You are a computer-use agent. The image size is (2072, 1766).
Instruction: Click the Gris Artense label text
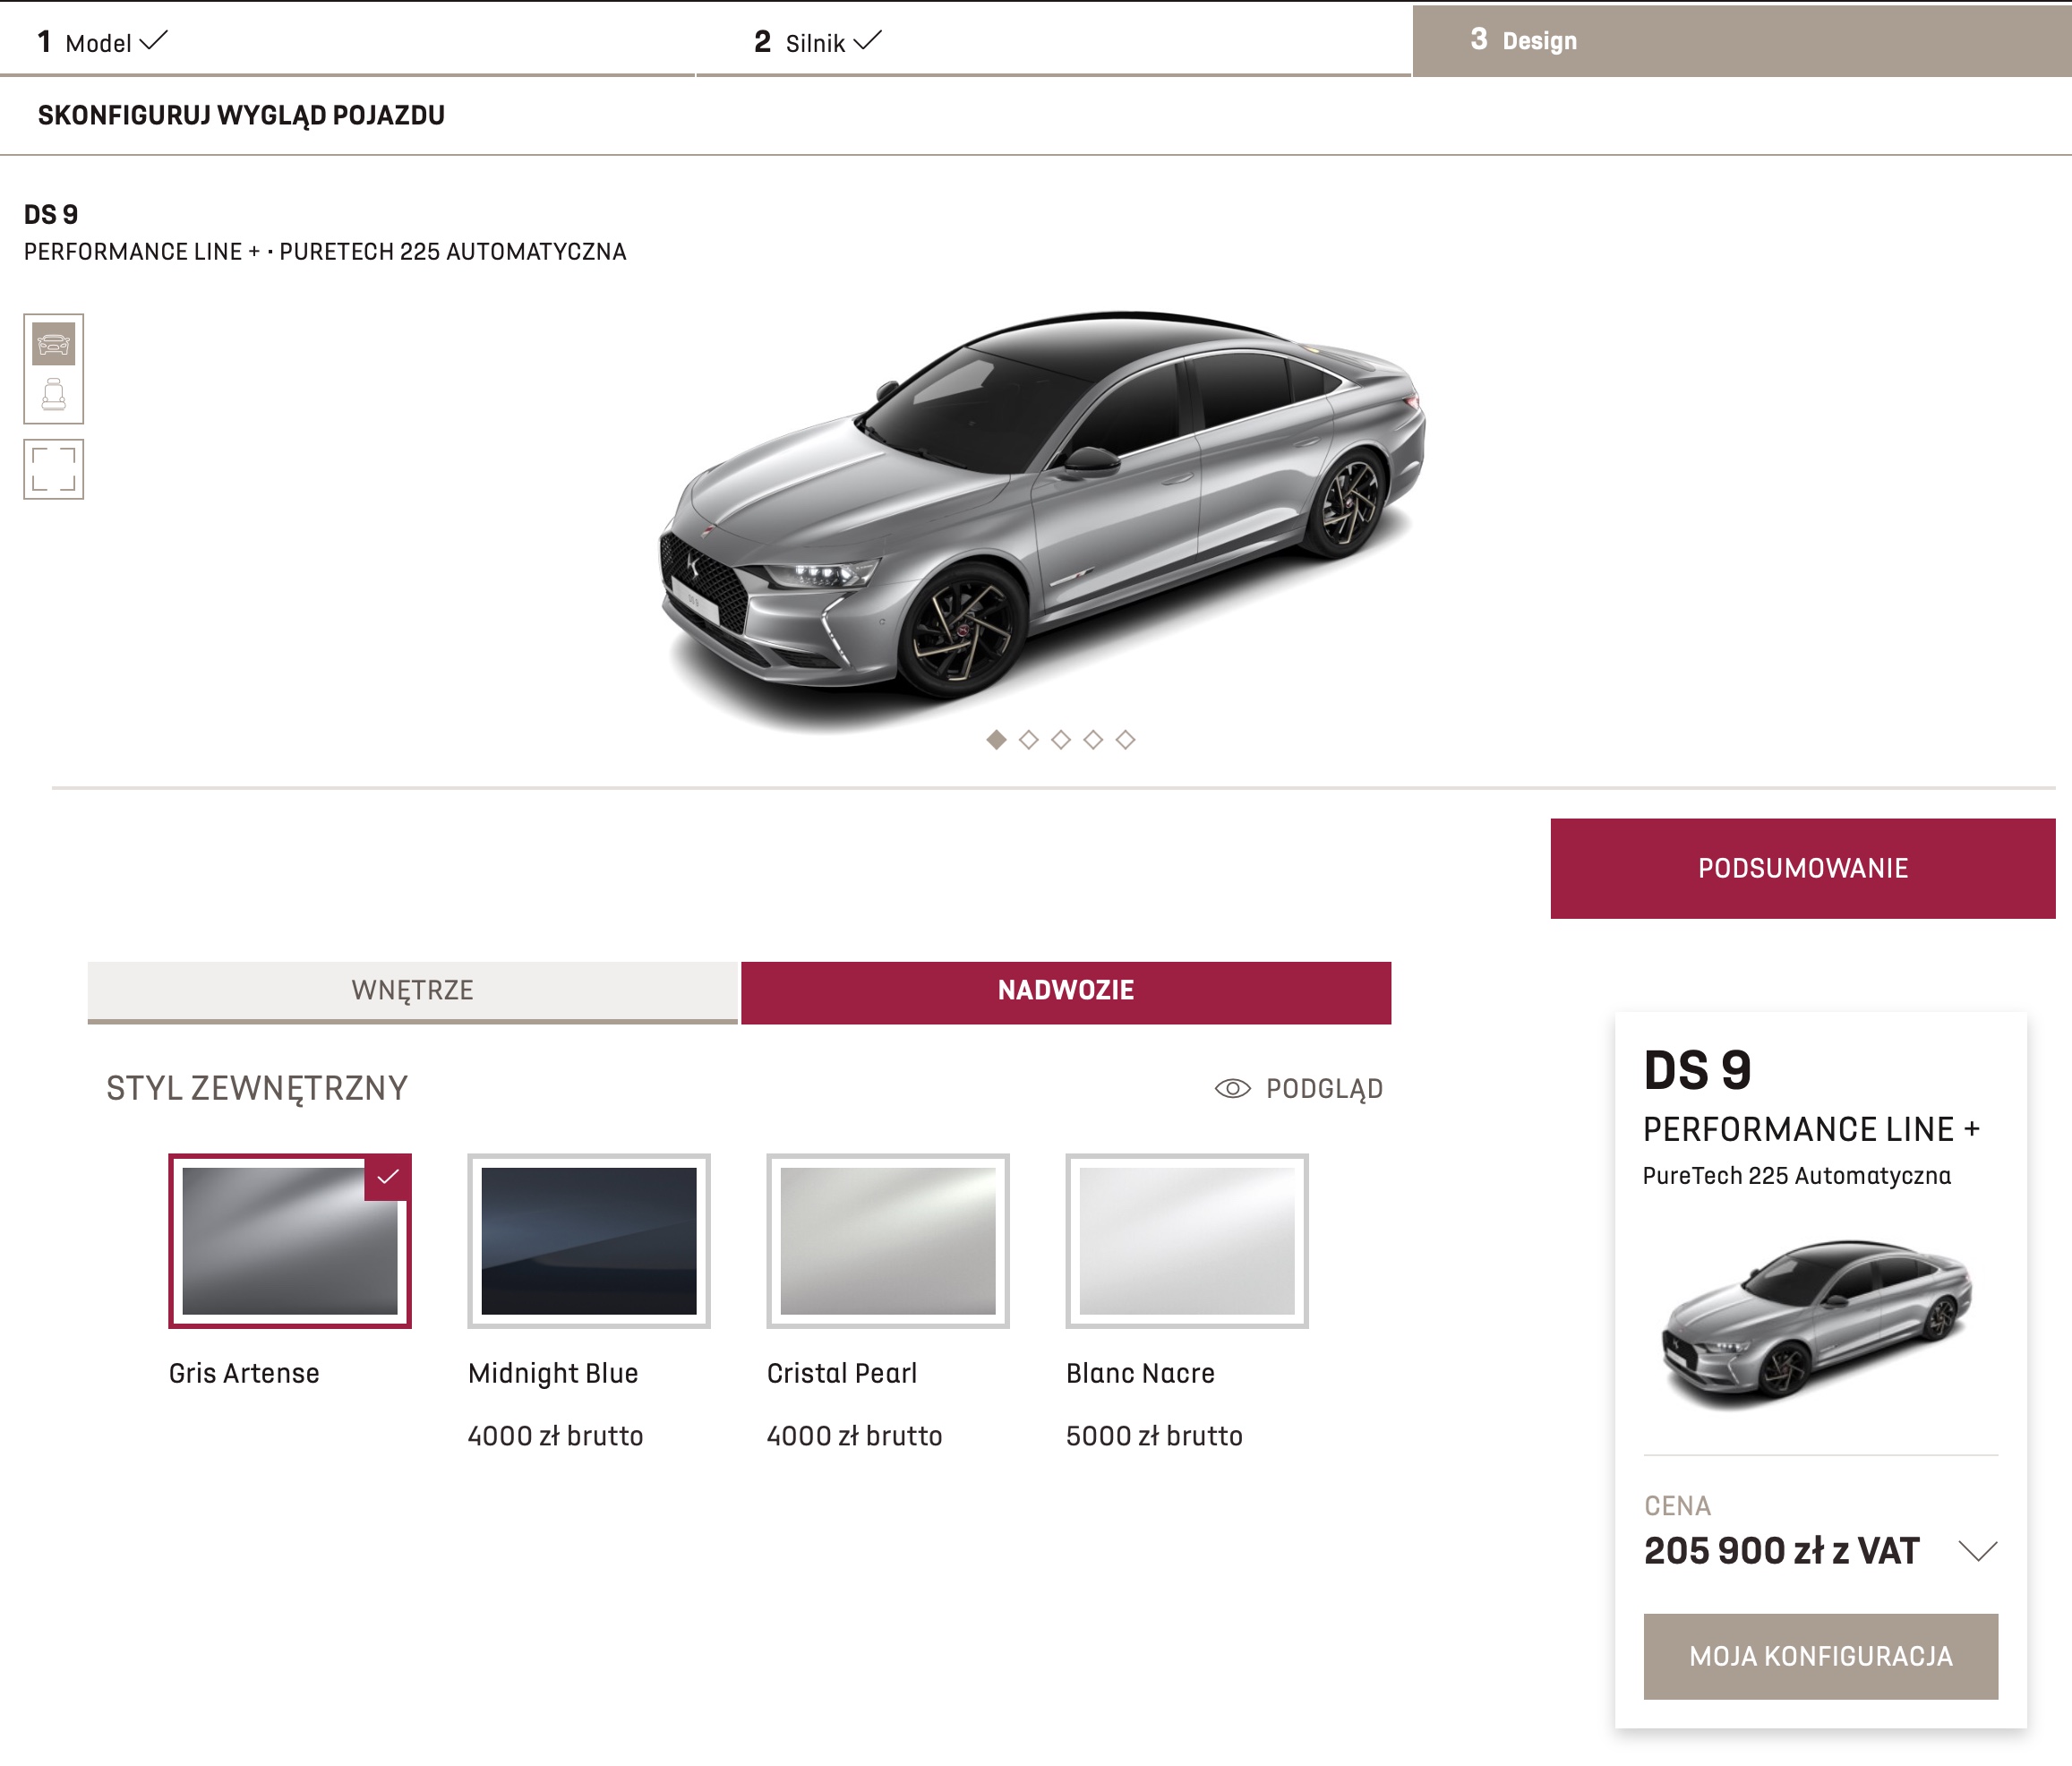244,1373
